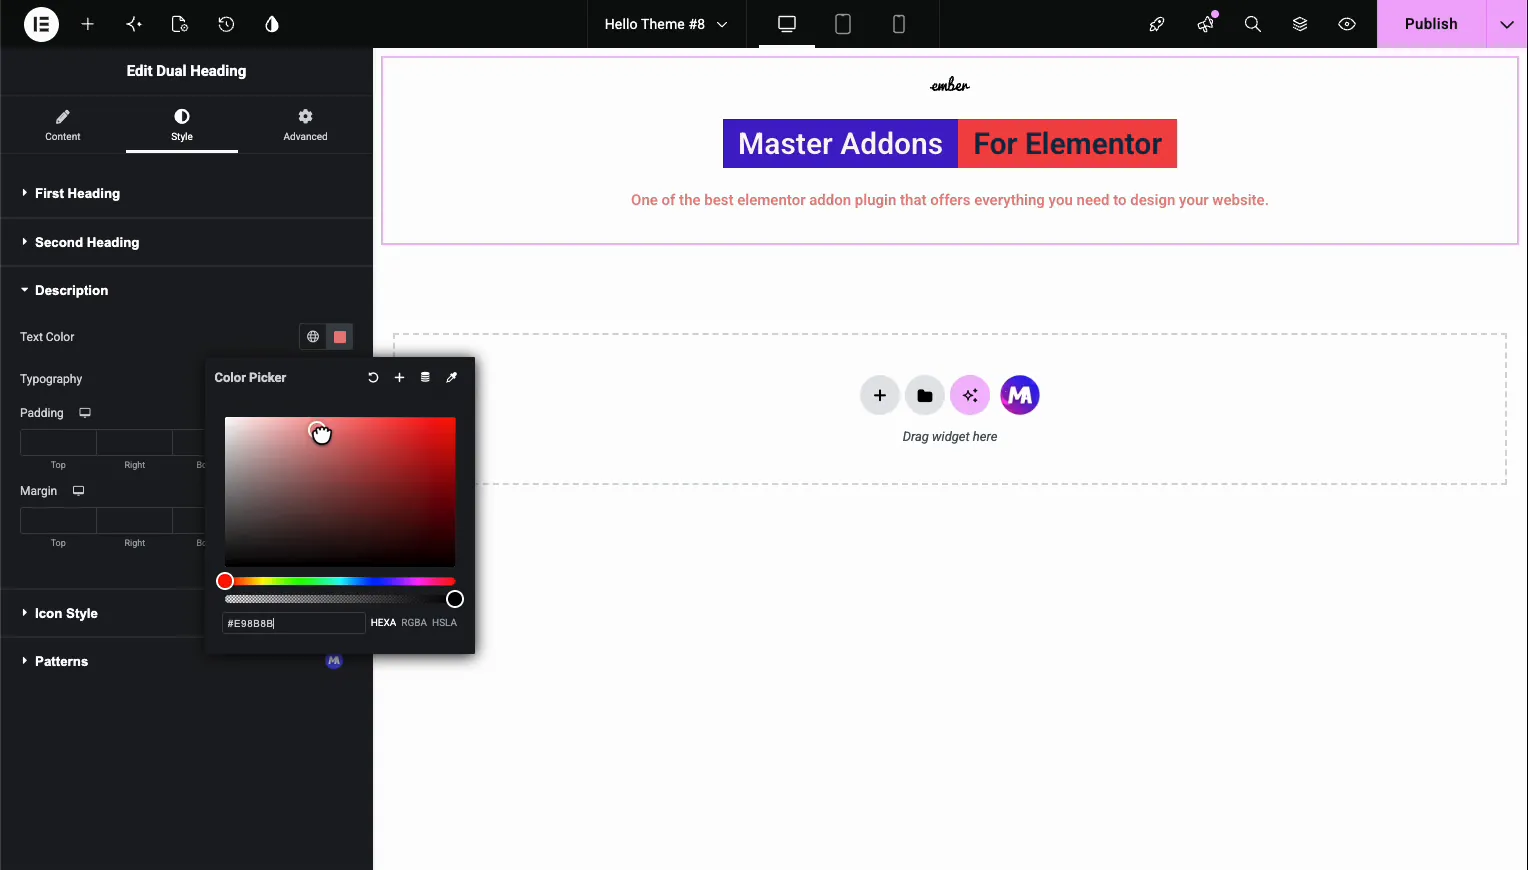This screenshot has width=1528, height=870.
Task: Switch to Mobile device view
Action: 899,24
